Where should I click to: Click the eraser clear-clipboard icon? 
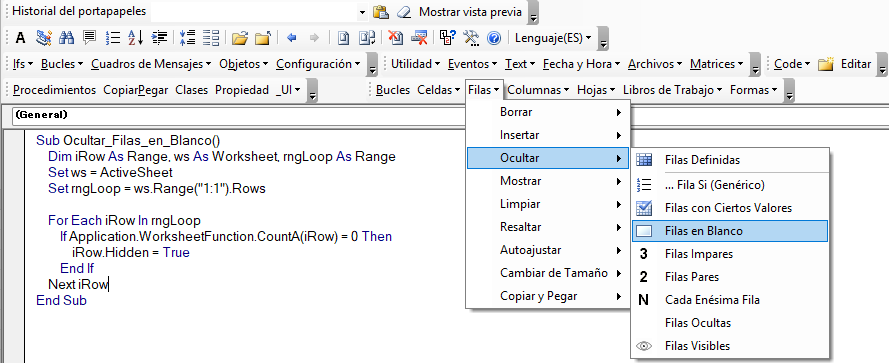(404, 11)
